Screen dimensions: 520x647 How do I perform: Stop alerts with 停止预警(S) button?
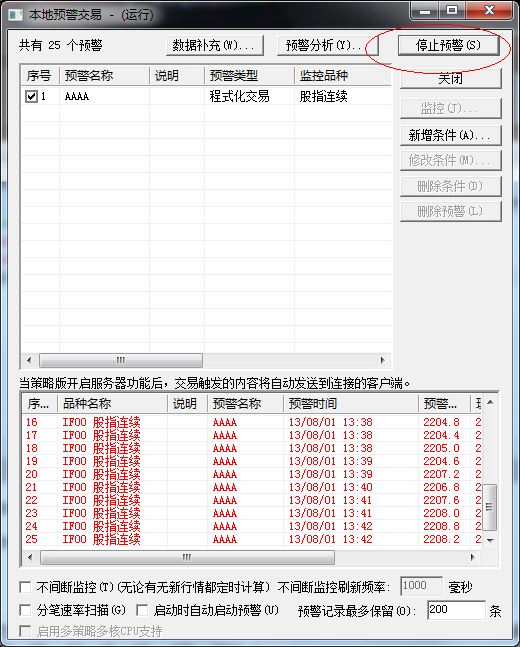(449, 45)
